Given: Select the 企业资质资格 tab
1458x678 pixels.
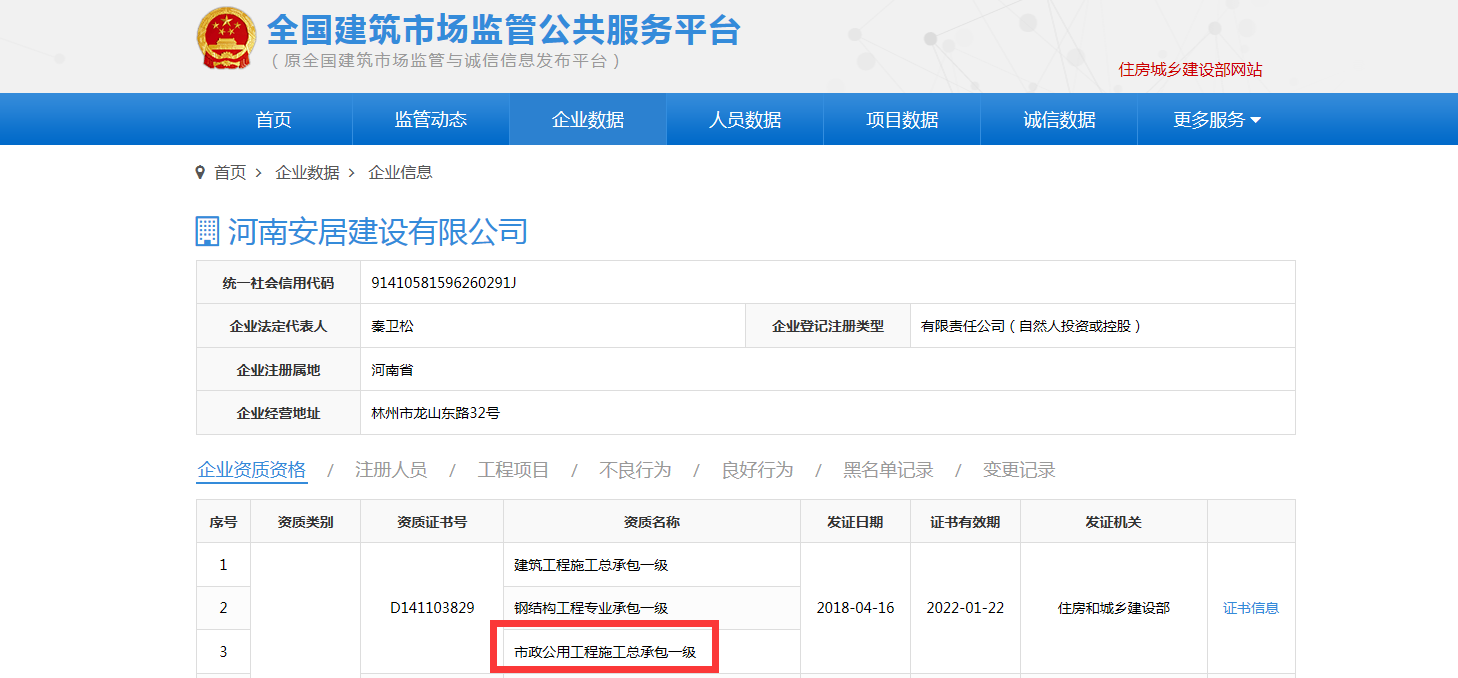Looking at the screenshot, I should coord(252,470).
